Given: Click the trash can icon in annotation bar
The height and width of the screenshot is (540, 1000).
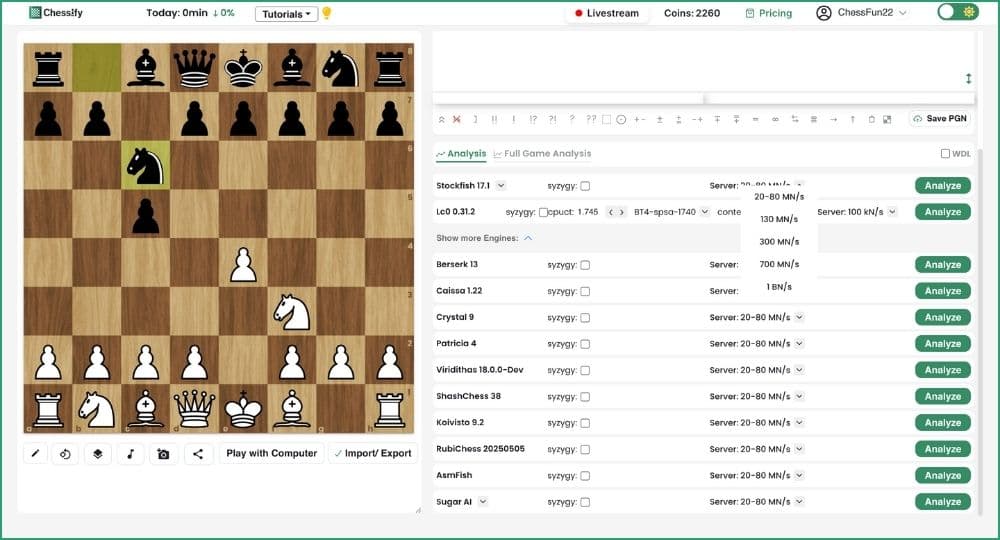Looking at the screenshot, I should click(871, 119).
